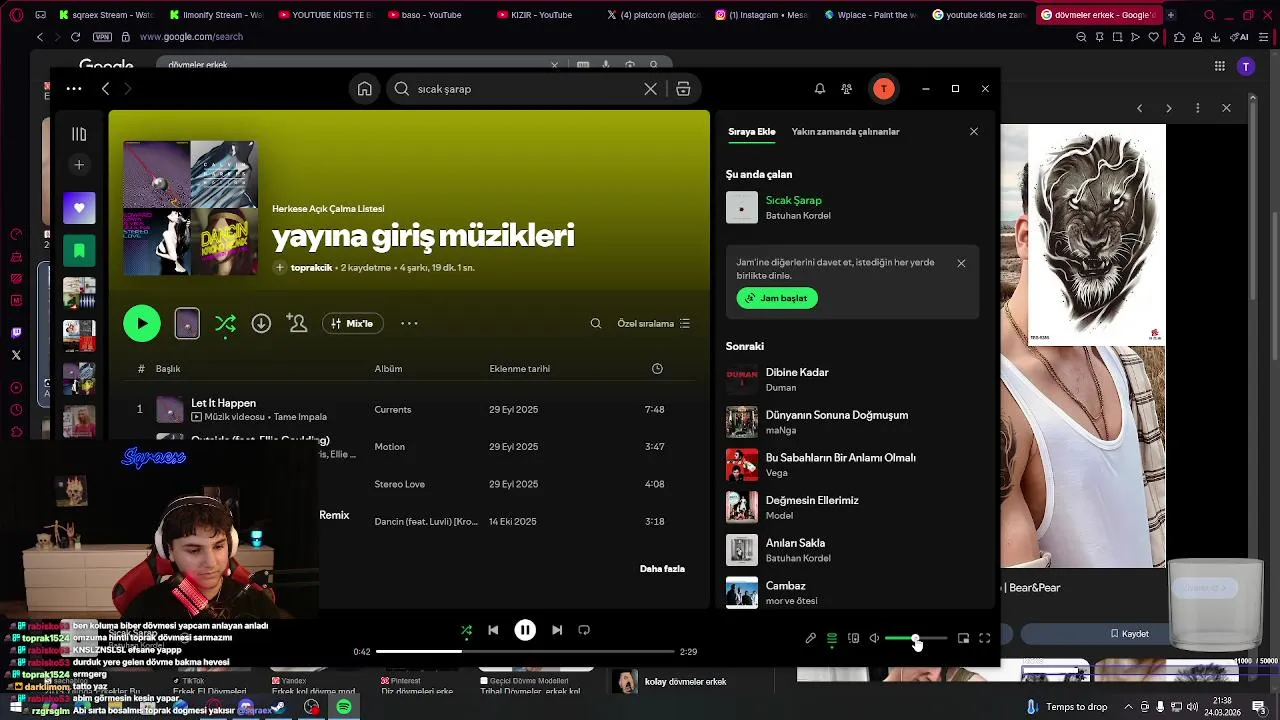Open the Spotify miniplayer
Image resolution: width=1280 pixels, height=720 pixels.
(x=964, y=638)
